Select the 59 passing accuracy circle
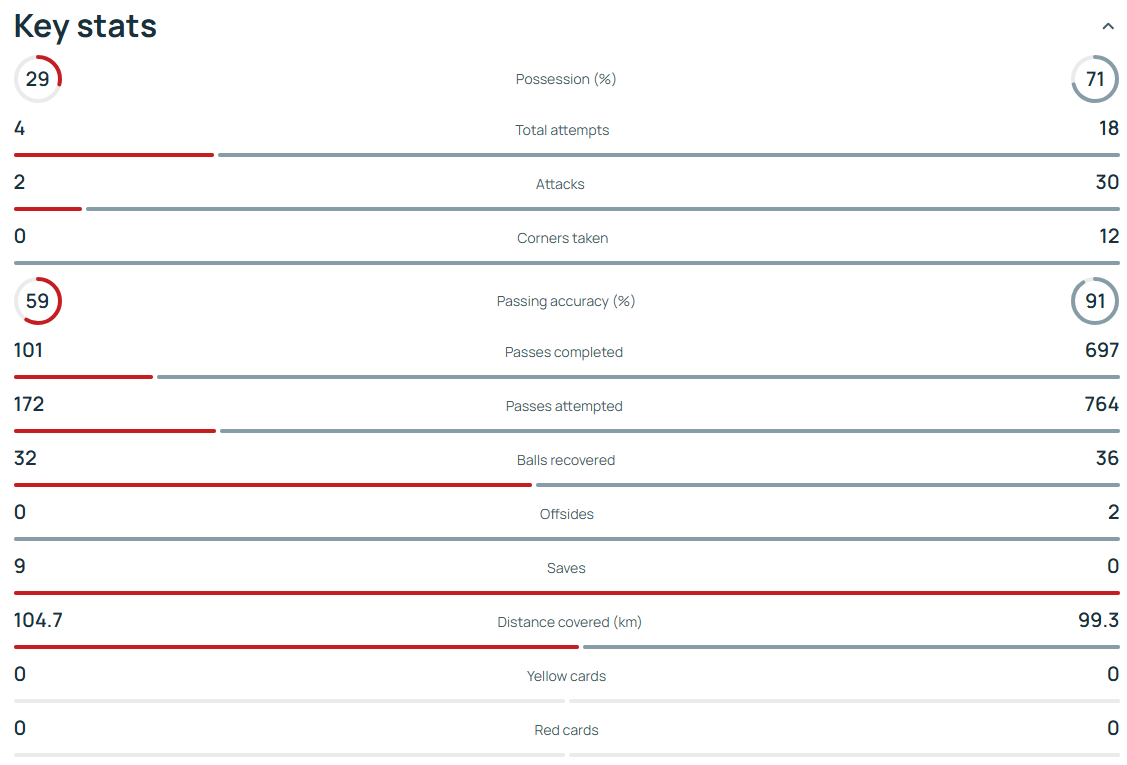 tap(37, 301)
